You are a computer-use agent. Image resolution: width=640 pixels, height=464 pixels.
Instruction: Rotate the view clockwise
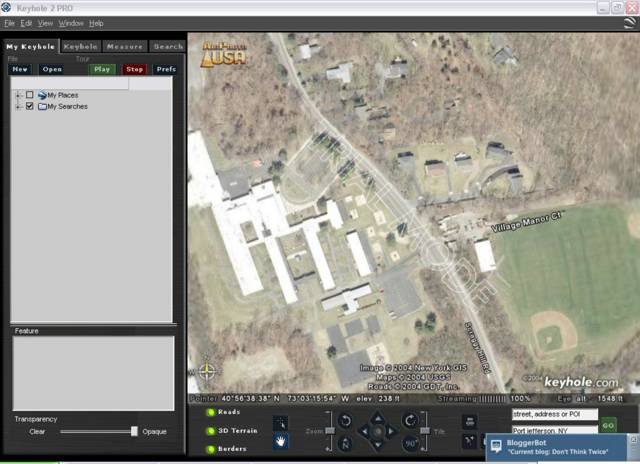410,420
